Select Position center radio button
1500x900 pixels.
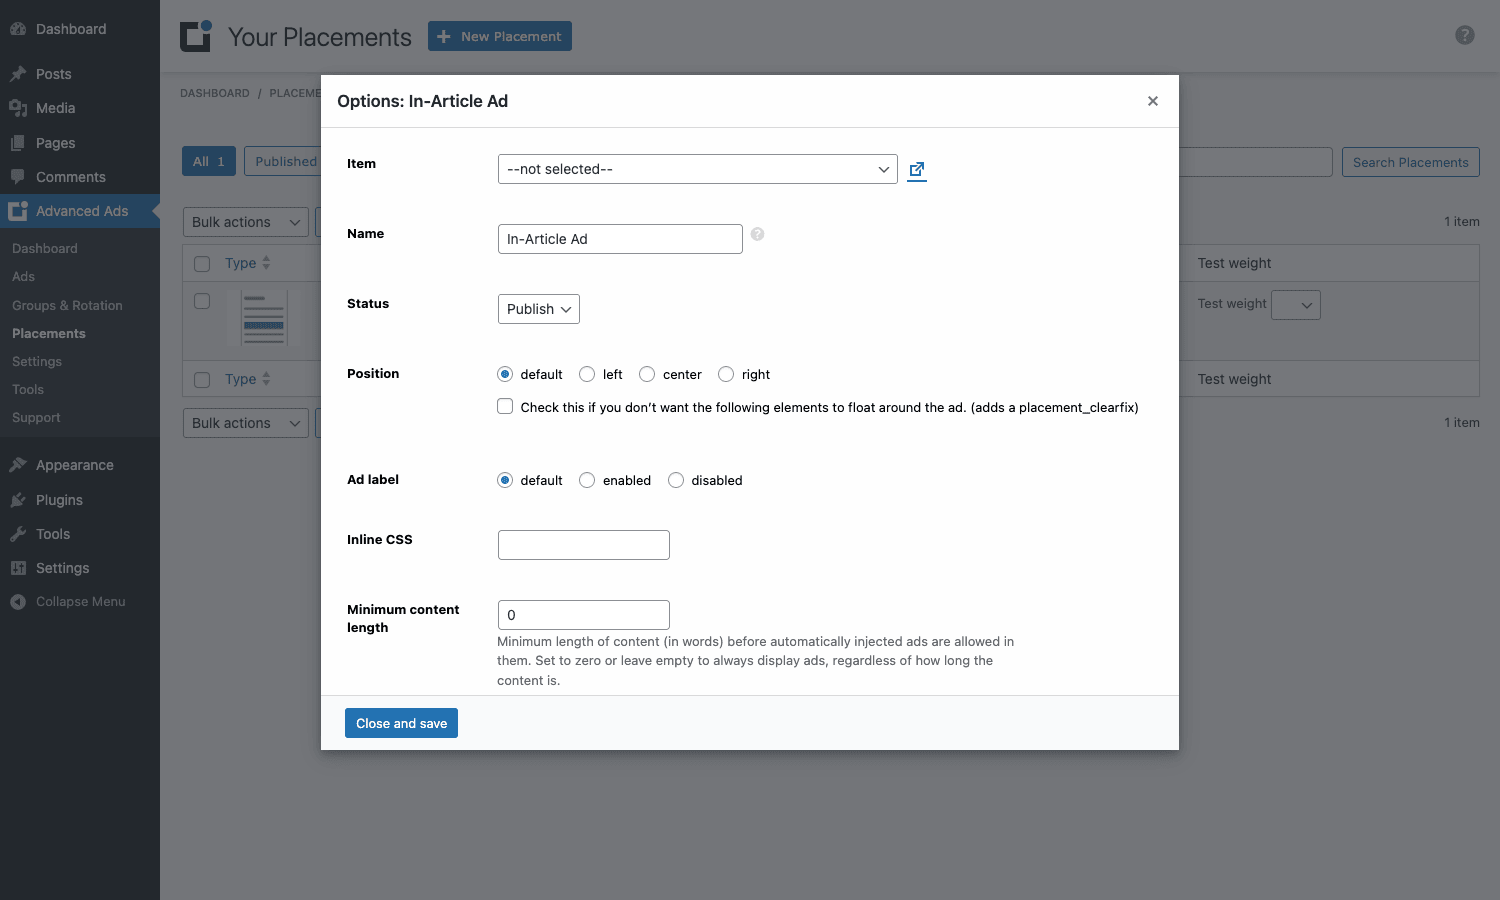(647, 374)
